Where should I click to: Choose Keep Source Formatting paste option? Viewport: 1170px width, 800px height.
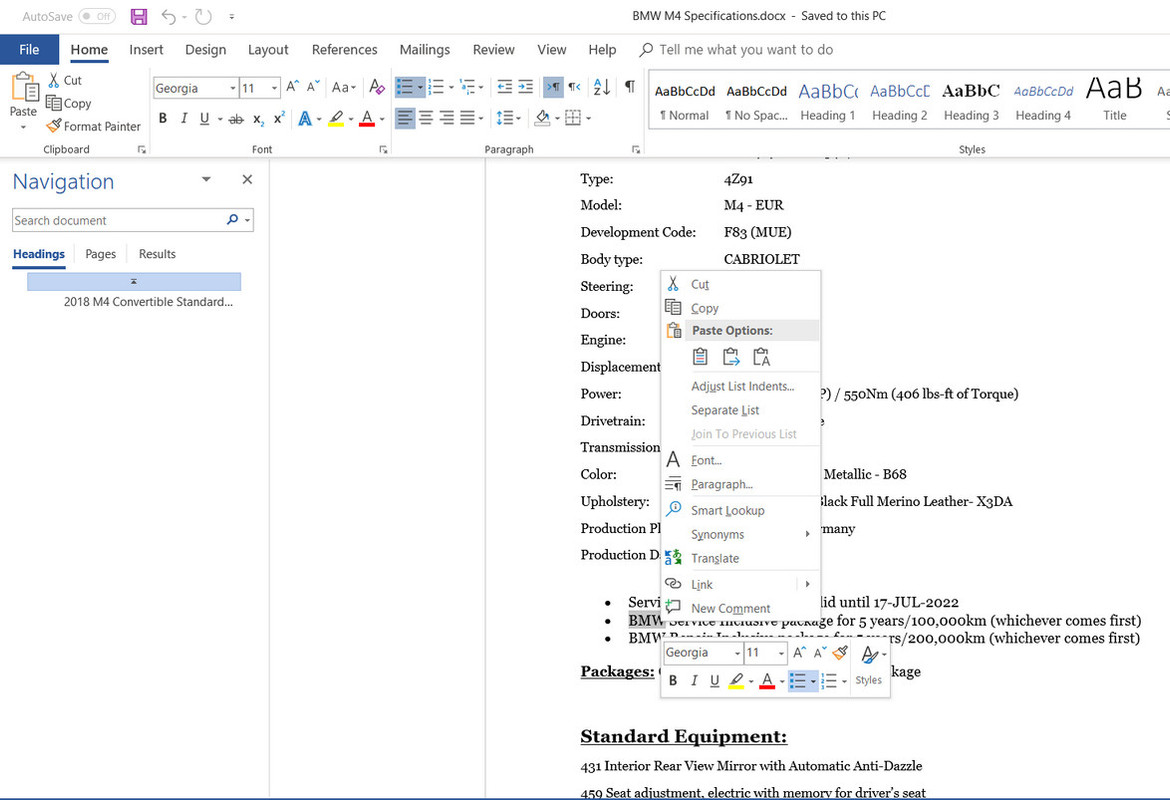[x=700, y=357]
